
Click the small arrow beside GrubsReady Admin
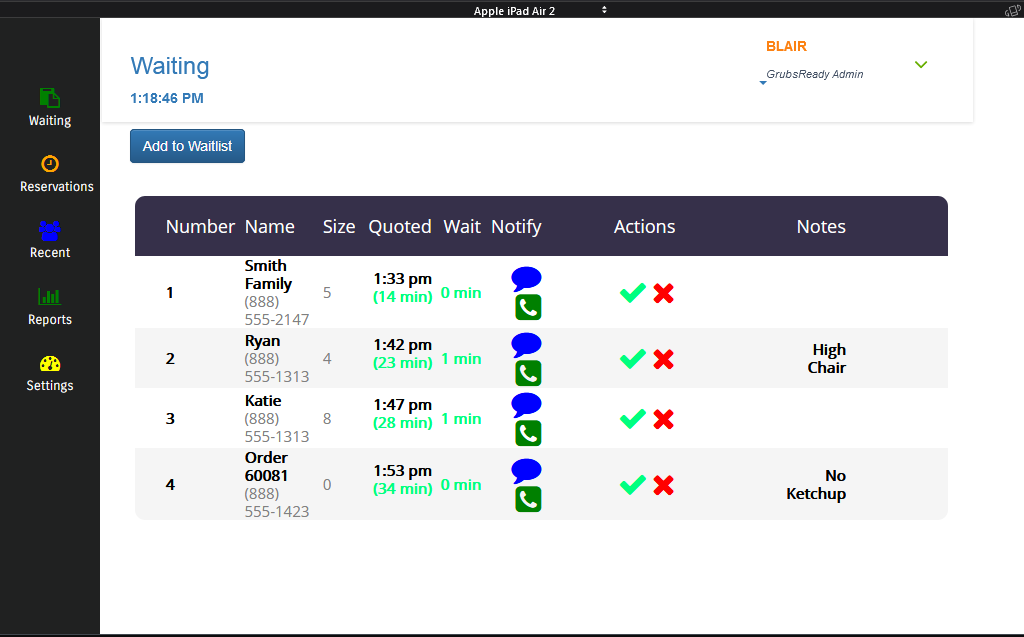click(763, 83)
